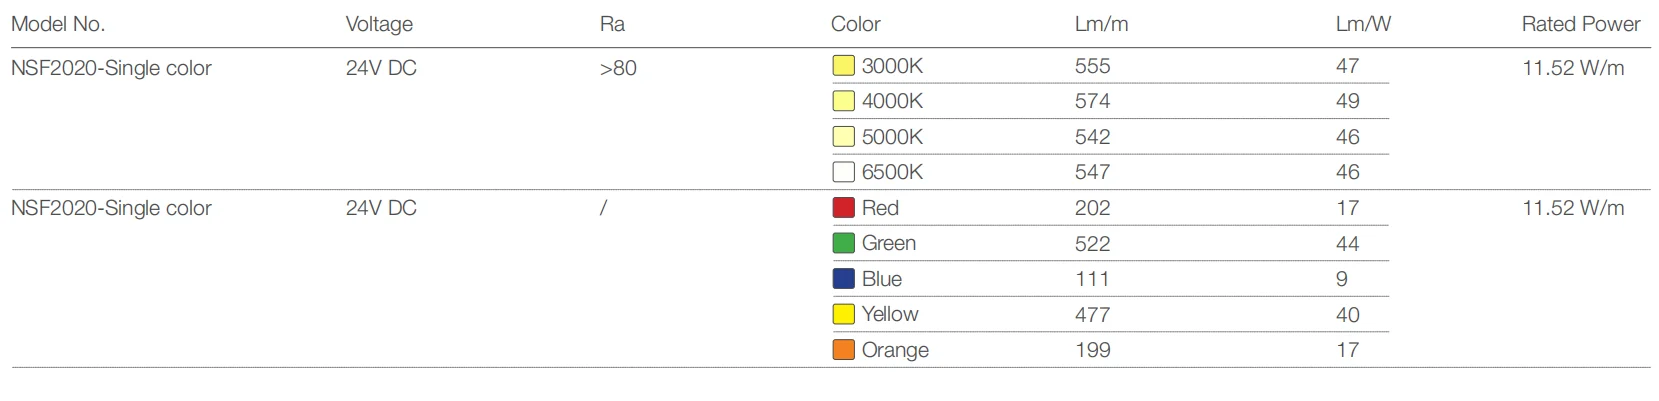Screen dimensions: 1659x401
Task: Select the Orange color swatch
Action: point(843,350)
